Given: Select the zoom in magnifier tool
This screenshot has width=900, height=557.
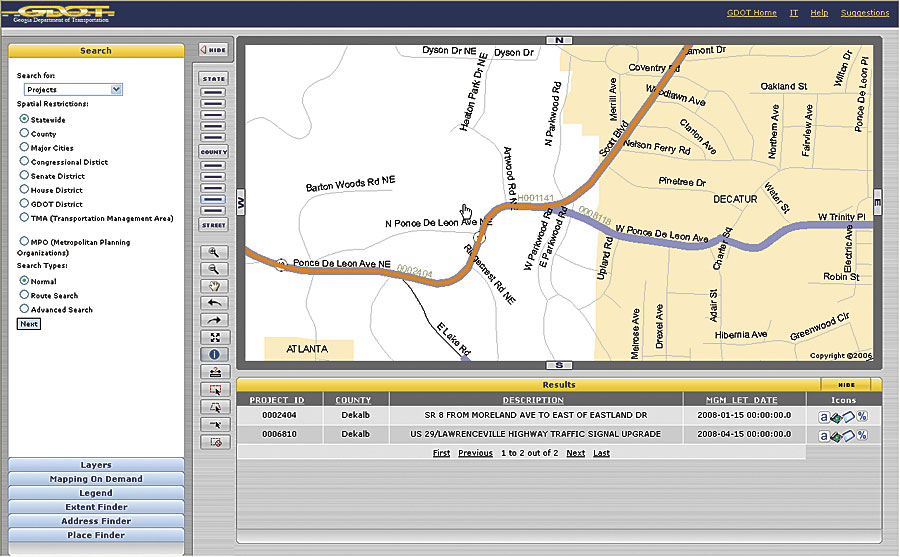Looking at the screenshot, I should (214, 252).
